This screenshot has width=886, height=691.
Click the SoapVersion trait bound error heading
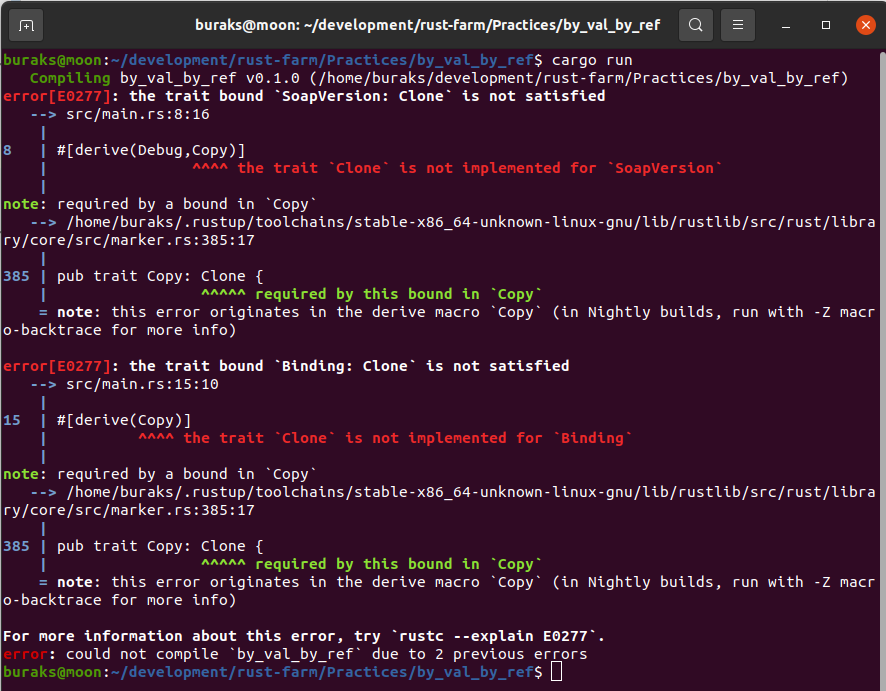click(366, 96)
